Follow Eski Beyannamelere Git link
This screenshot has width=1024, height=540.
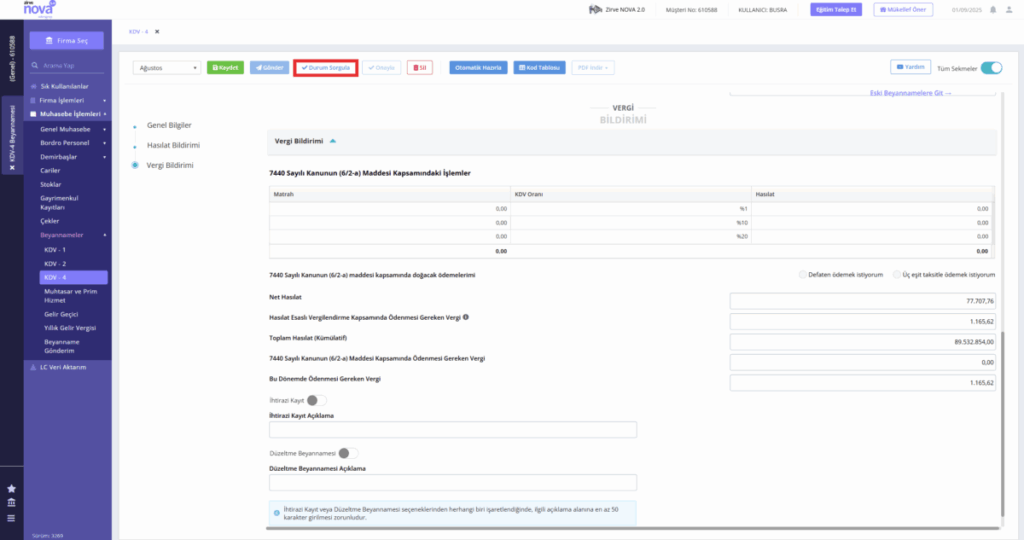(910, 93)
